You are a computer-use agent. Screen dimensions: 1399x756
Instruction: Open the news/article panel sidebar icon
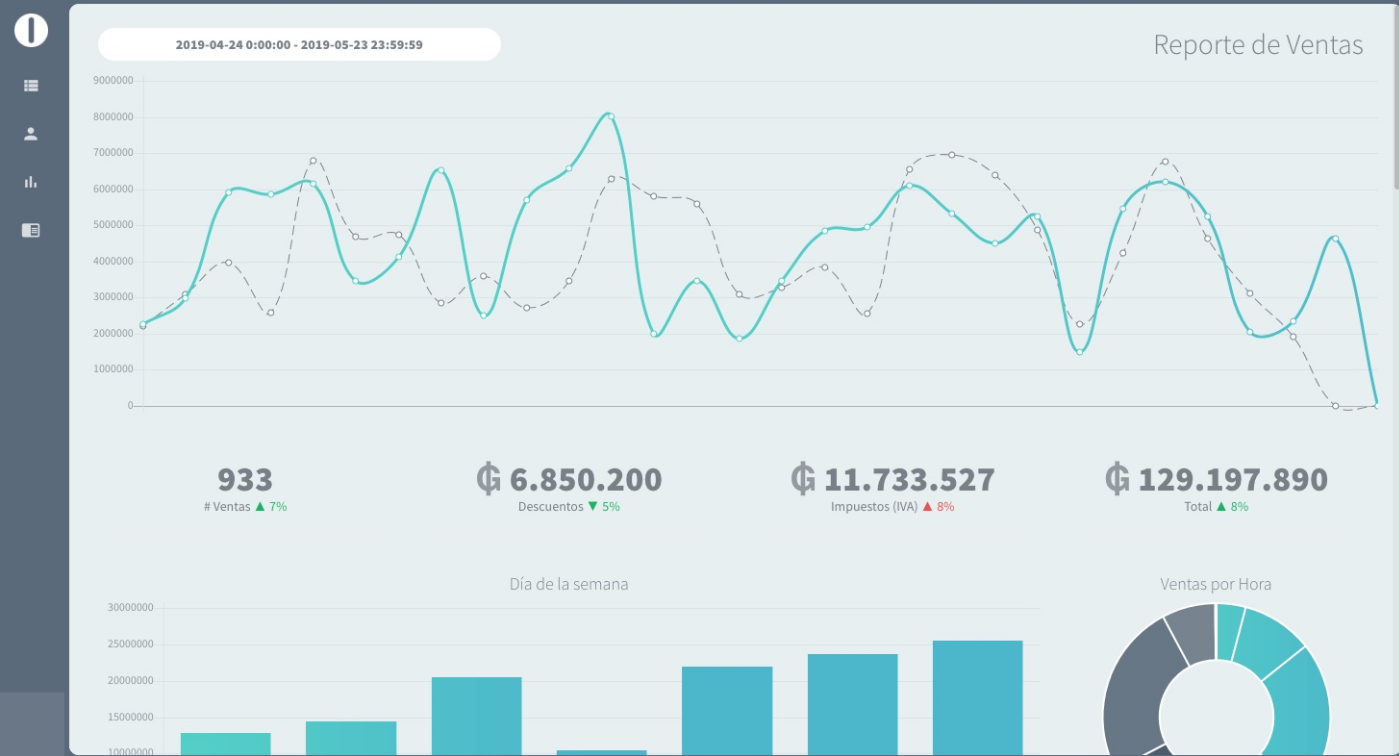click(31, 230)
